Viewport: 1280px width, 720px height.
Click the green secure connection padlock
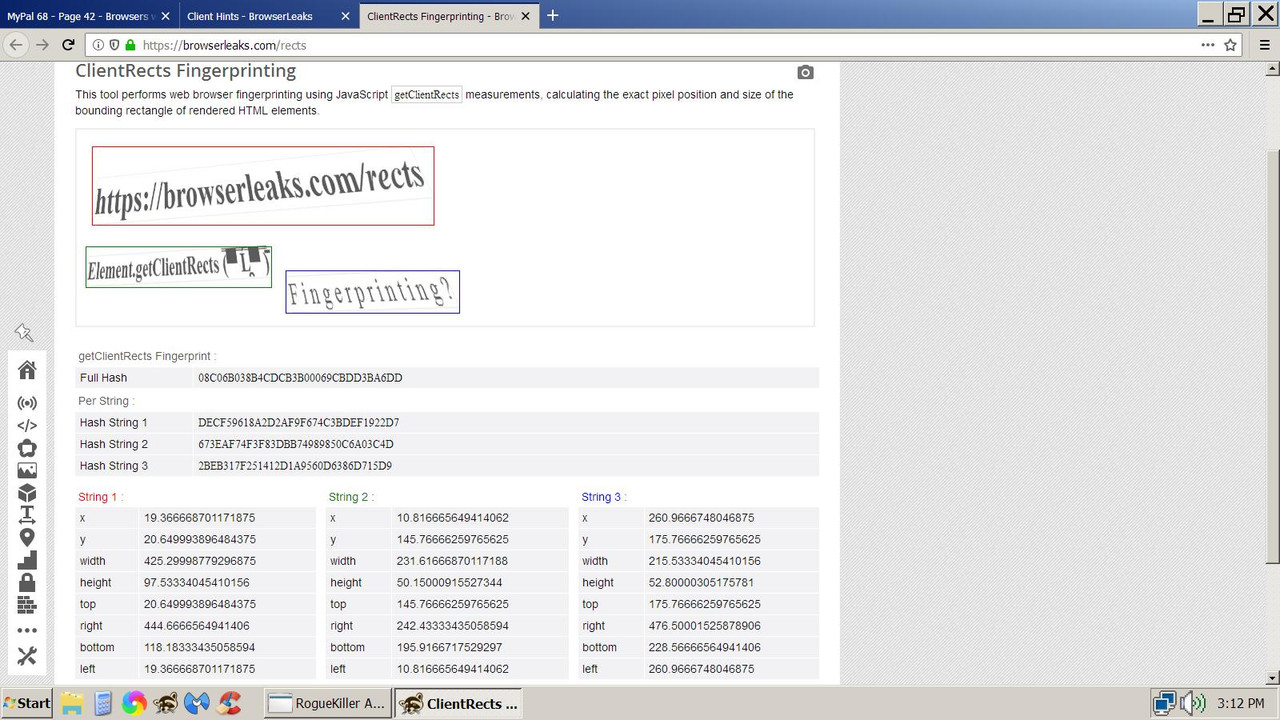(130, 45)
